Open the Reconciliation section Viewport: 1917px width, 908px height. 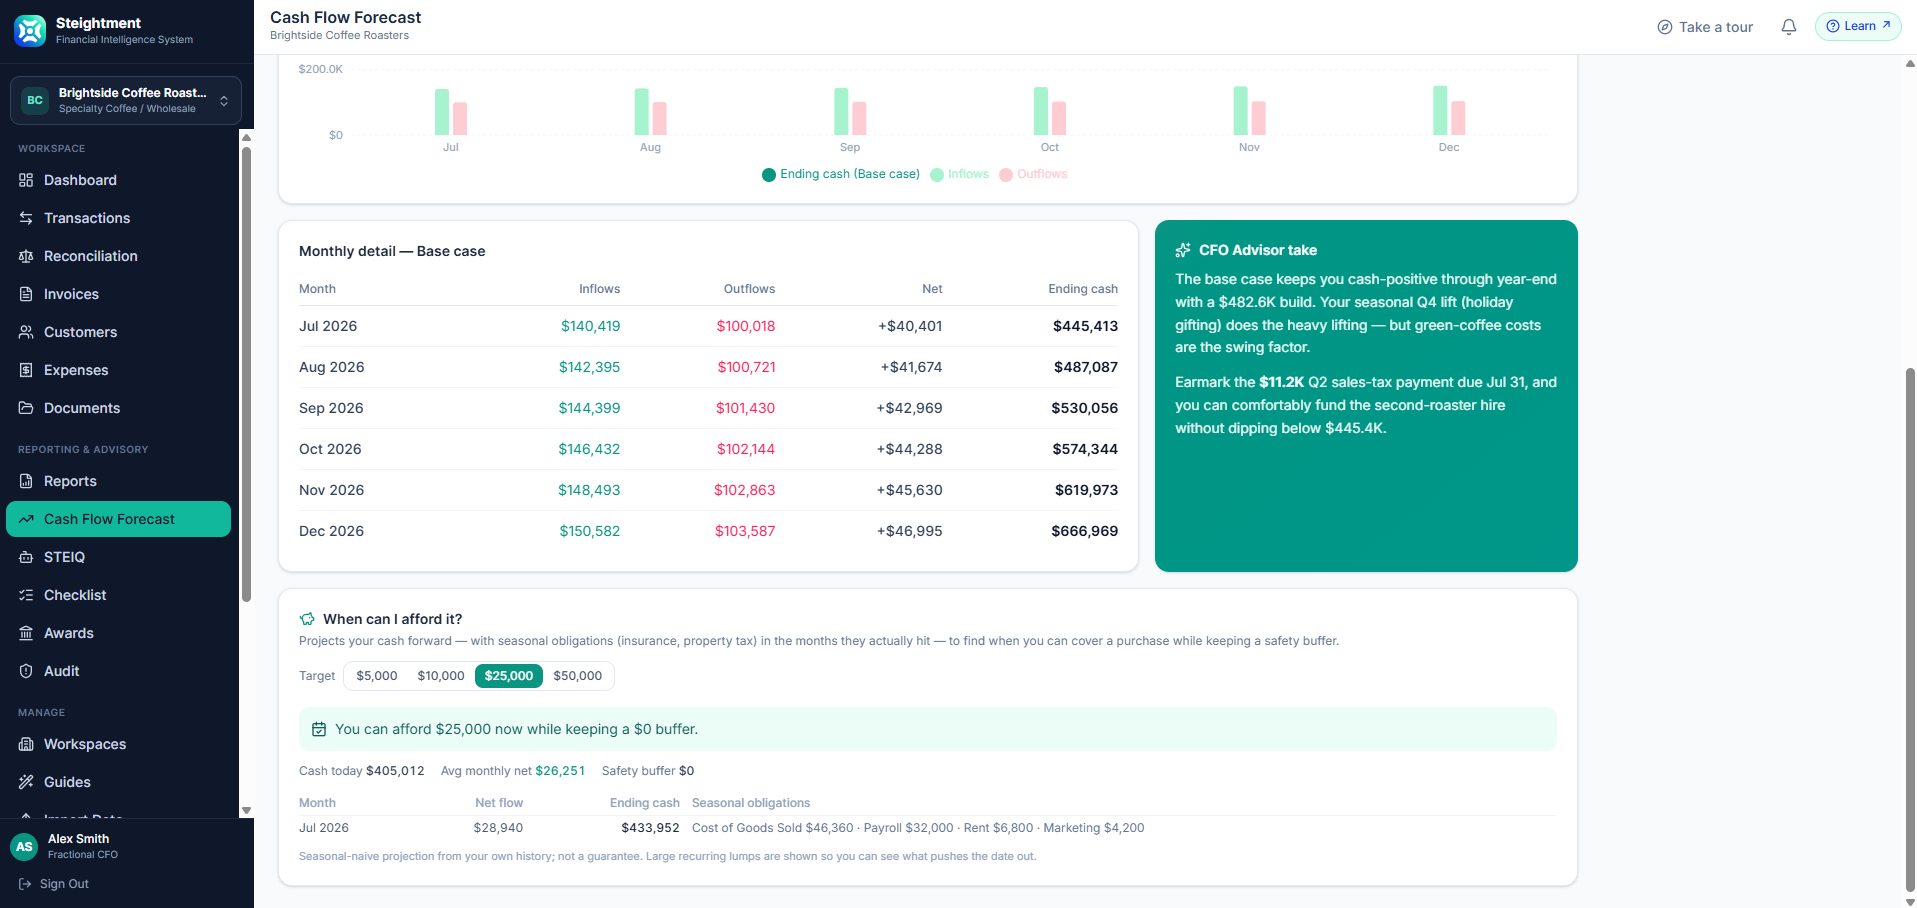118,256
